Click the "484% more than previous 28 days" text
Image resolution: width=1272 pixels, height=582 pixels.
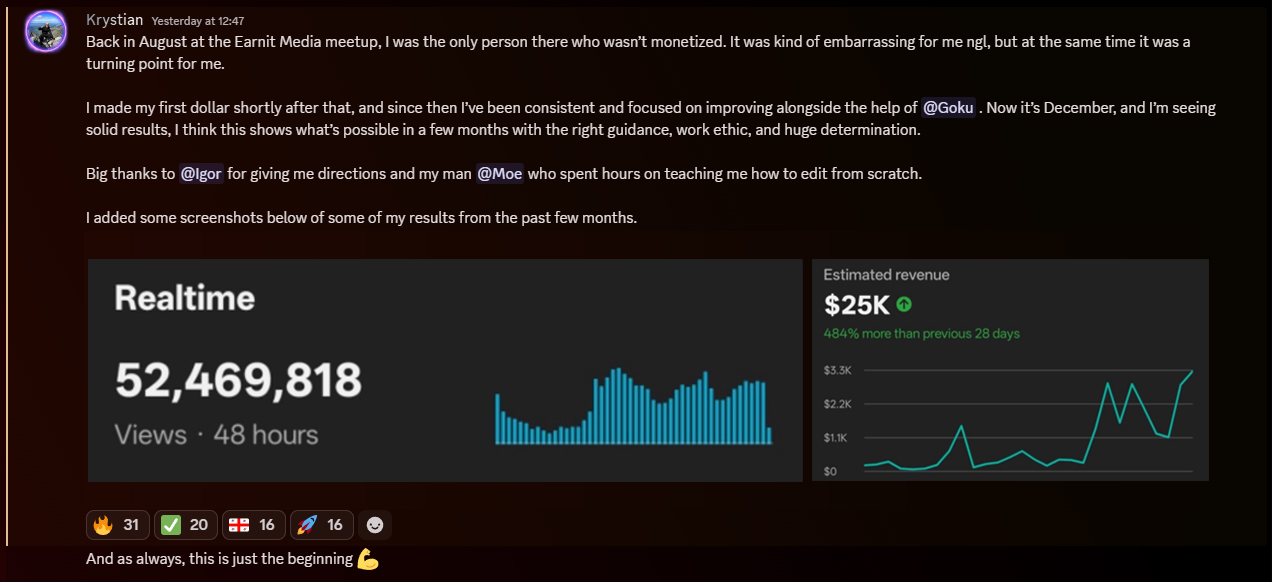[921, 333]
